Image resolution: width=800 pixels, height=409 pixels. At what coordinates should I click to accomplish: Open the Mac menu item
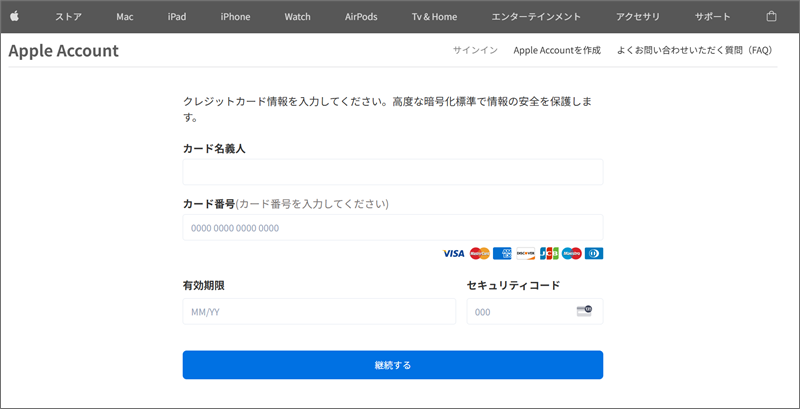[x=124, y=17]
